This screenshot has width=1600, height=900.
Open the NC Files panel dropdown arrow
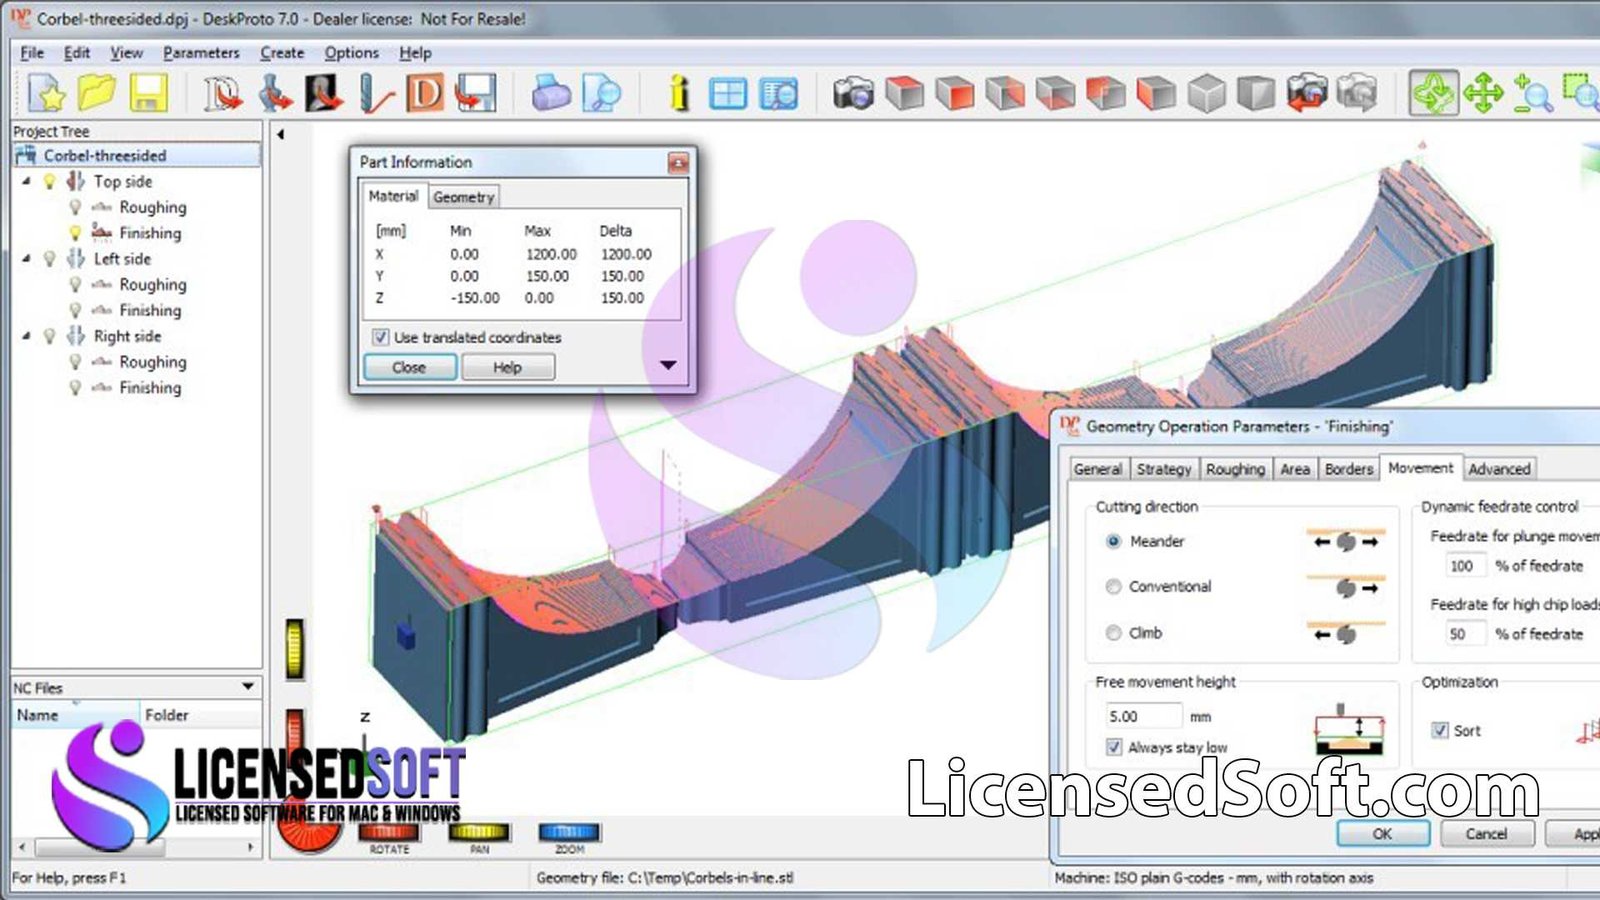pyautogui.click(x=247, y=687)
